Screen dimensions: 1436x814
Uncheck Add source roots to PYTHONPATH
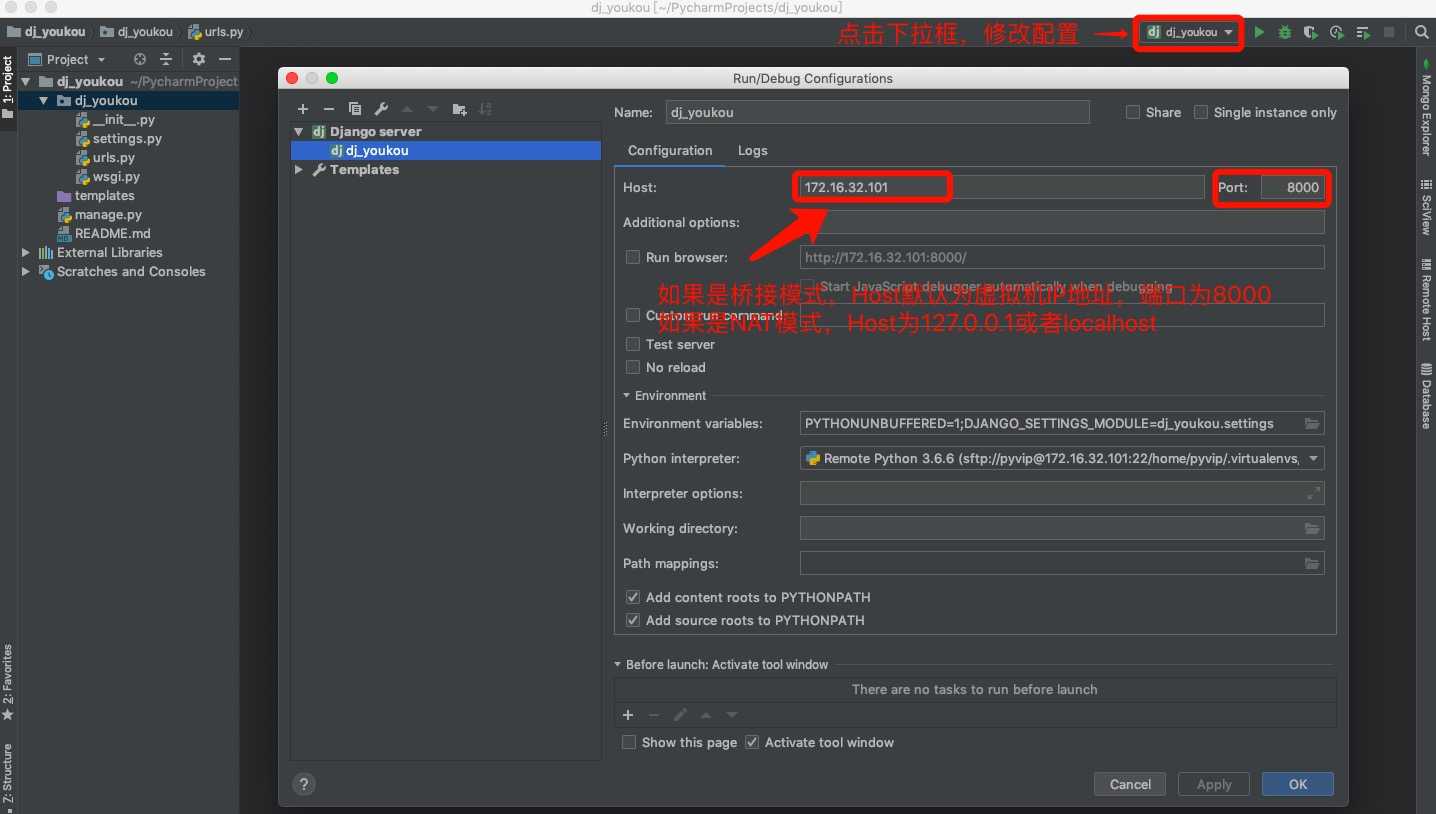click(x=632, y=620)
